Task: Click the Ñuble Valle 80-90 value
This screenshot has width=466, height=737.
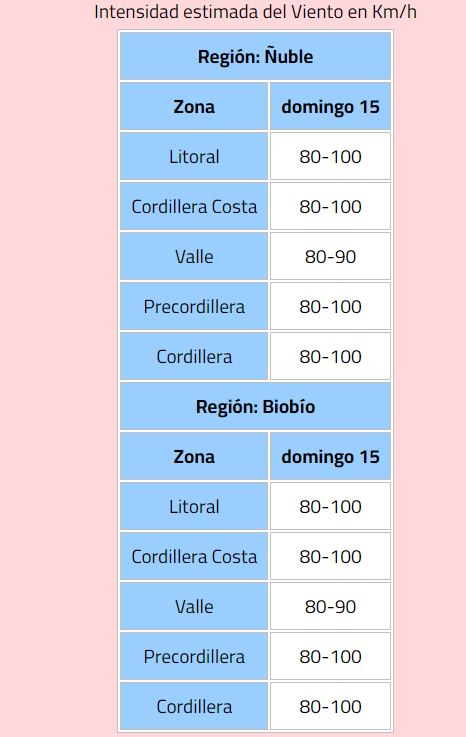Action: tap(330, 257)
